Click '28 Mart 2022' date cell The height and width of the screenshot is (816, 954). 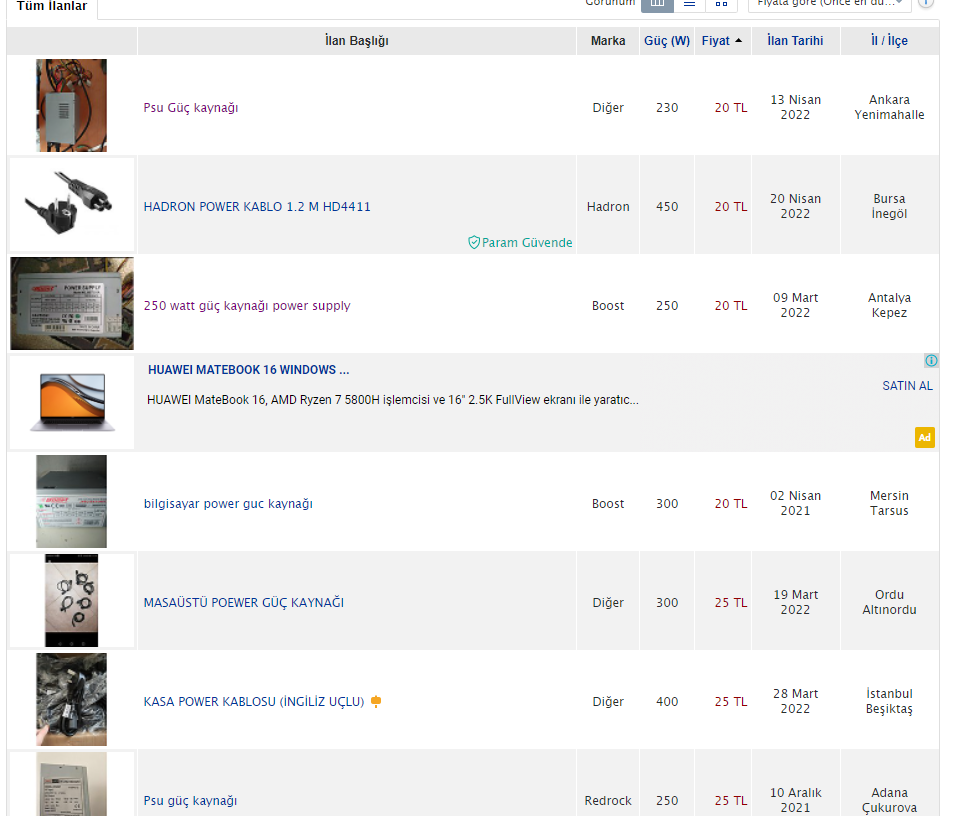point(795,701)
